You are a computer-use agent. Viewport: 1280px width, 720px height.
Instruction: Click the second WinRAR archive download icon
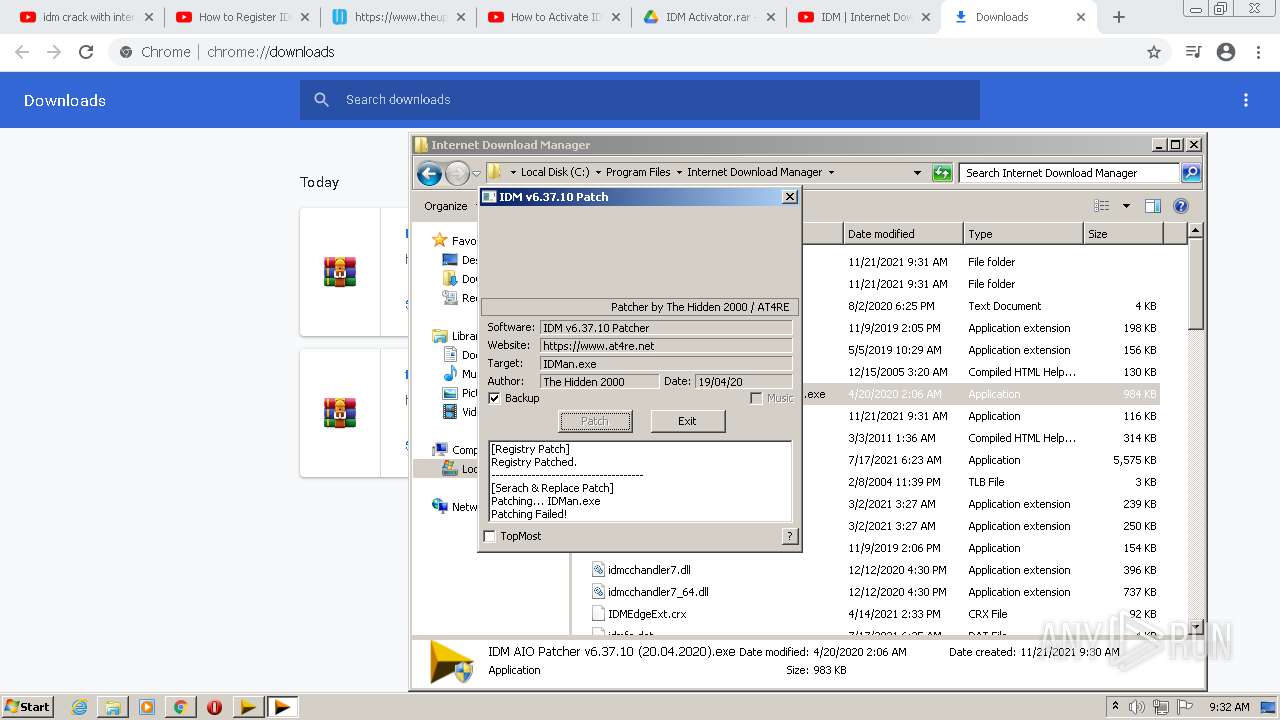pyautogui.click(x=340, y=412)
